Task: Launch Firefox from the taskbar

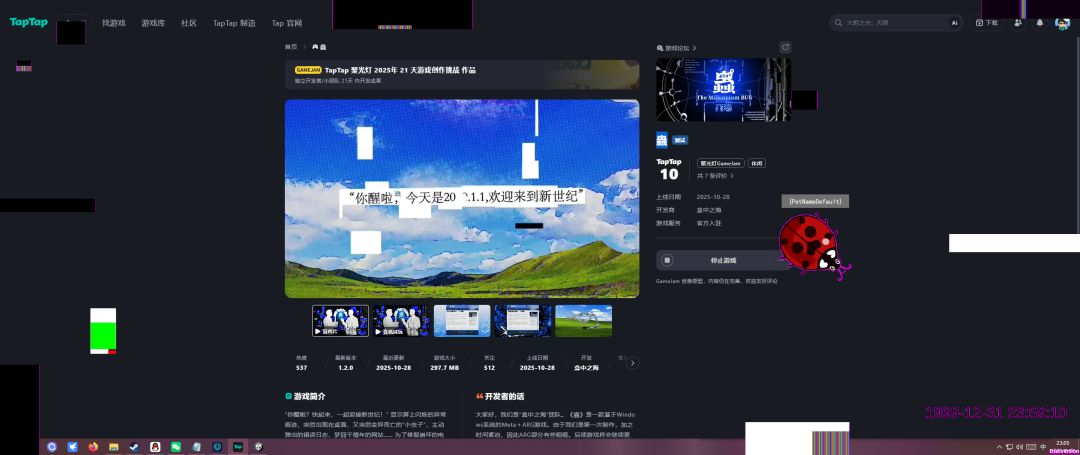Action: pyautogui.click(x=93, y=447)
